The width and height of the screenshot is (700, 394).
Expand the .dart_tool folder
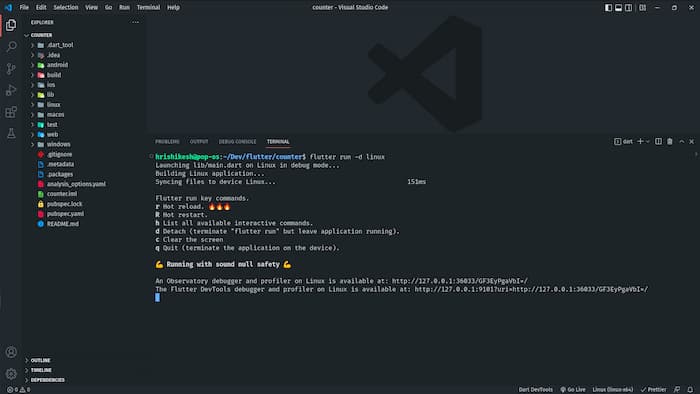60,45
